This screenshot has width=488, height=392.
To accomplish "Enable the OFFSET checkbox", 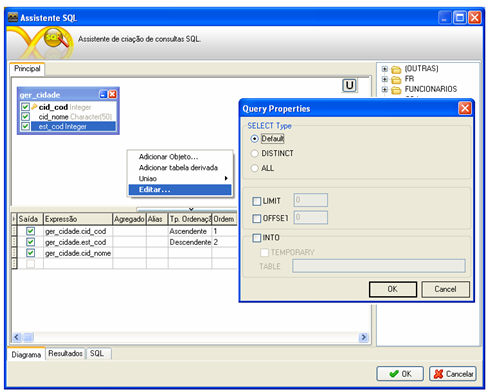I will [x=257, y=218].
